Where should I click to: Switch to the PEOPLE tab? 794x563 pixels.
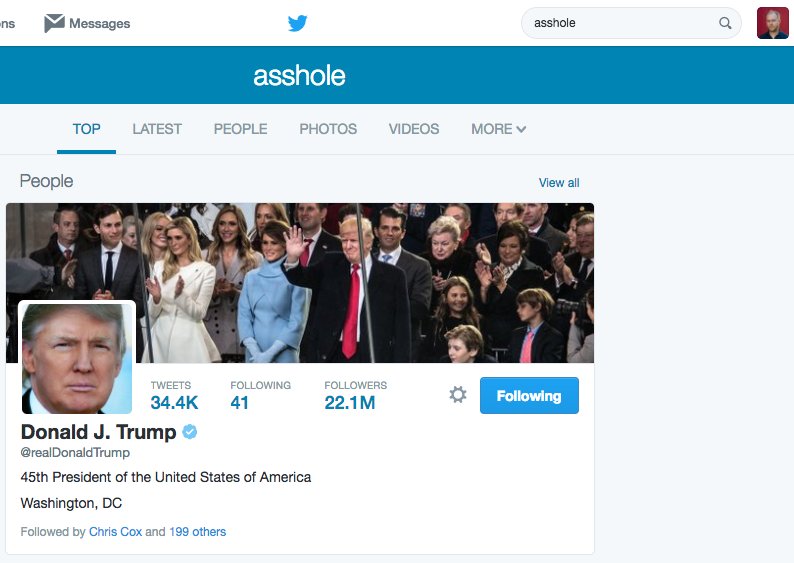241,129
